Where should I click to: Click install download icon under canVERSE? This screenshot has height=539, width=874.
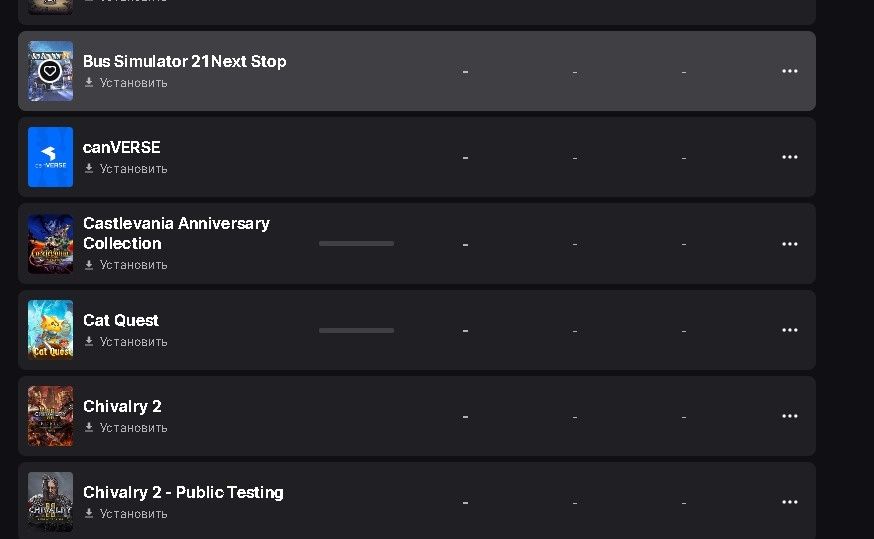tap(89, 169)
